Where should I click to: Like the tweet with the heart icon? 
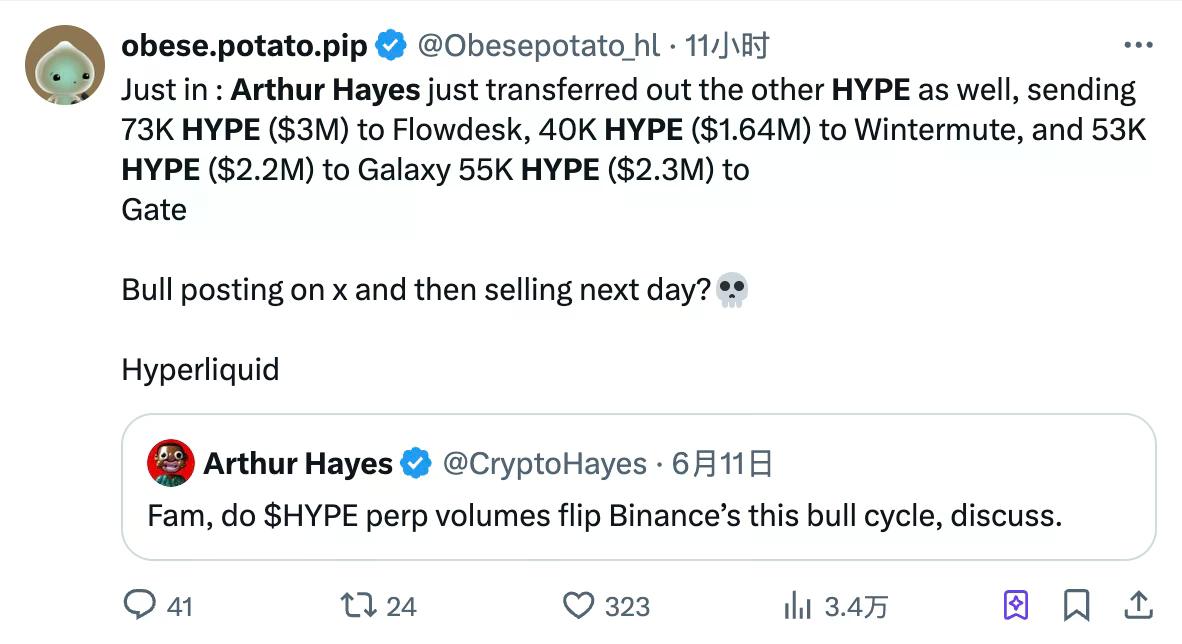(578, 605)
